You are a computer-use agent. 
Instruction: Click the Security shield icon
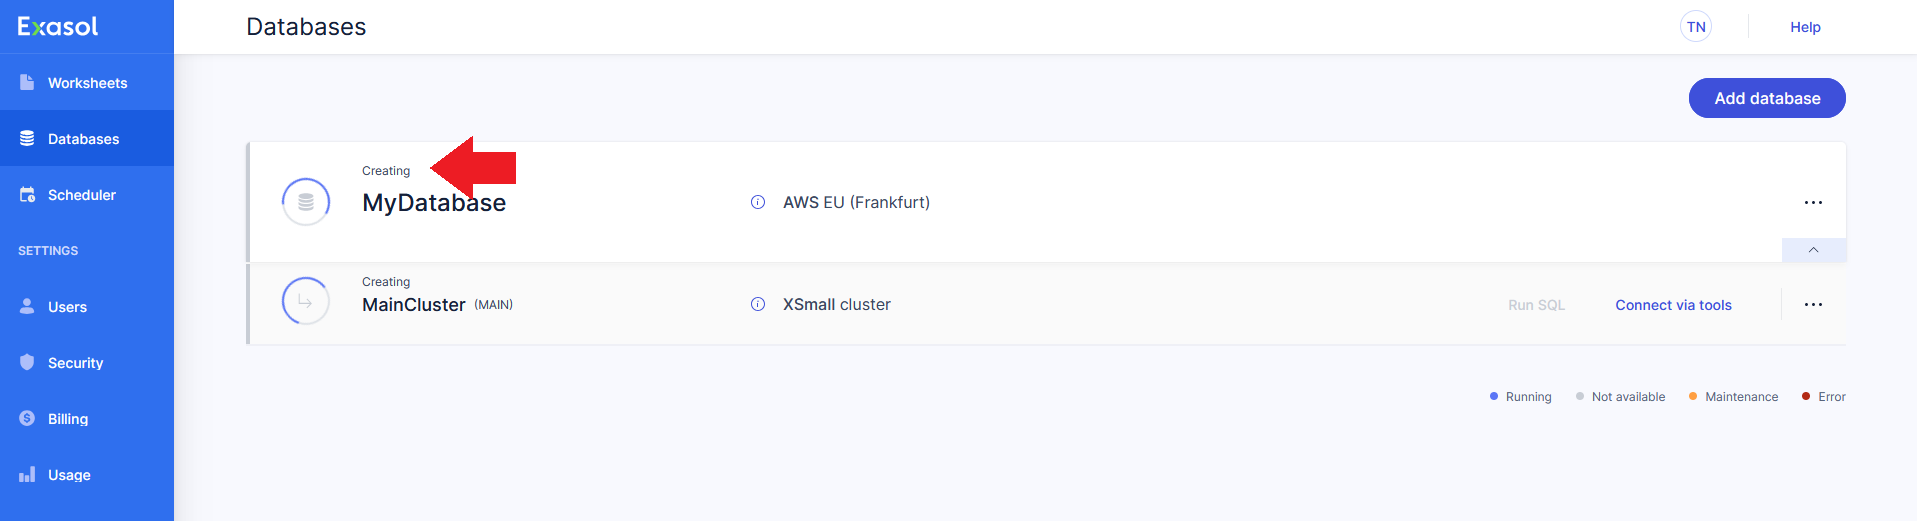27,362
